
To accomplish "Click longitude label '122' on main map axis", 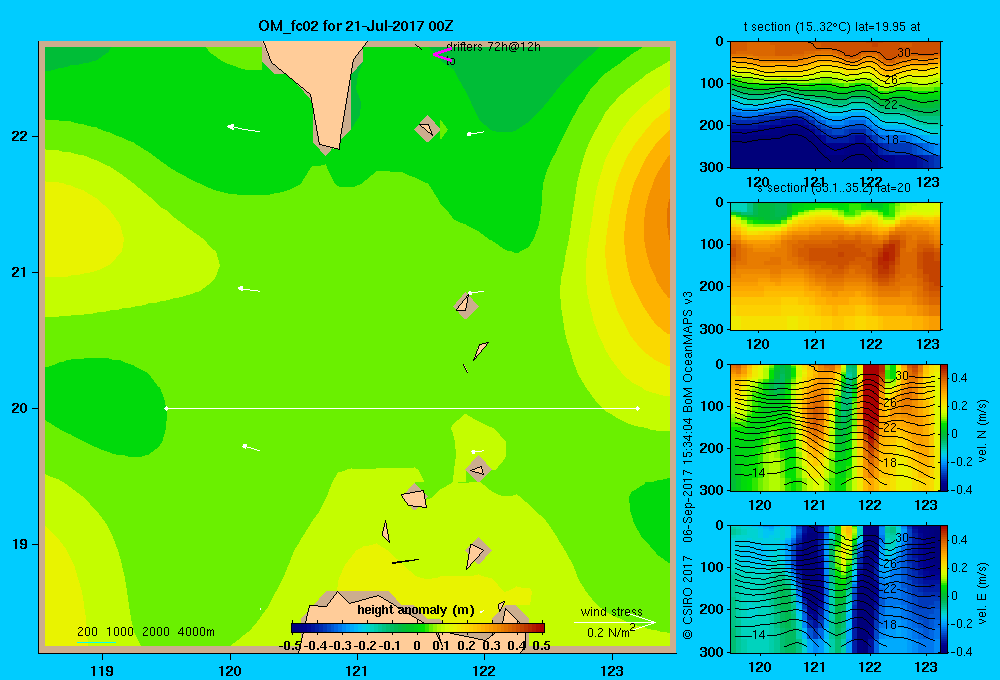I will click(x=484, y=670).
